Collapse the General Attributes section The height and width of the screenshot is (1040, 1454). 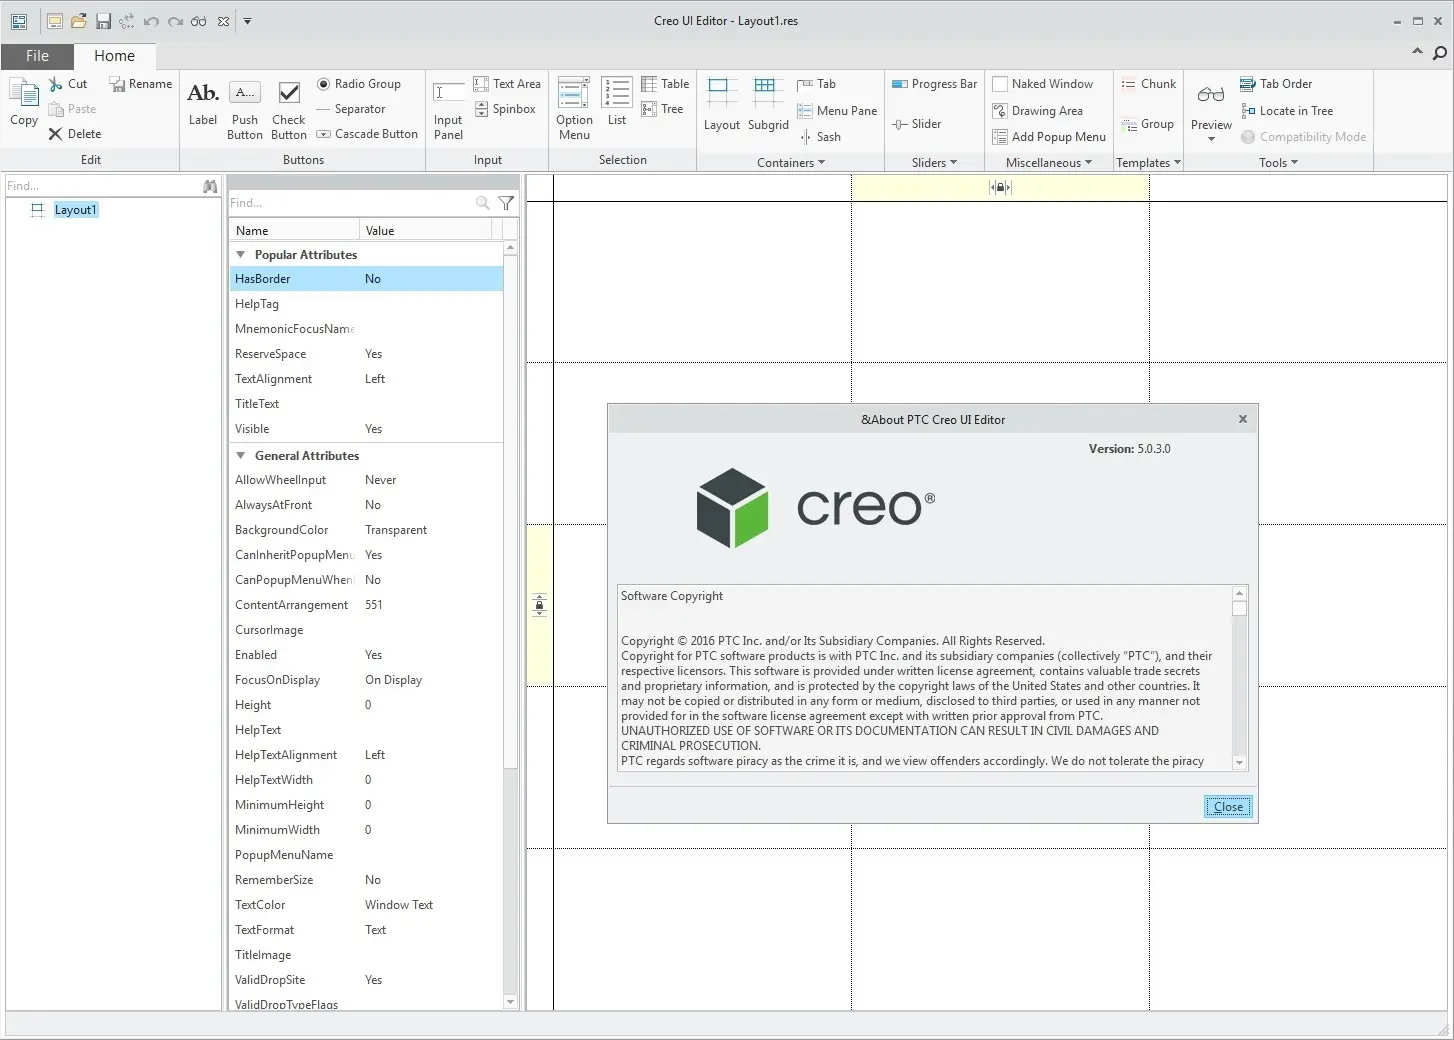(x=240, y=456)
